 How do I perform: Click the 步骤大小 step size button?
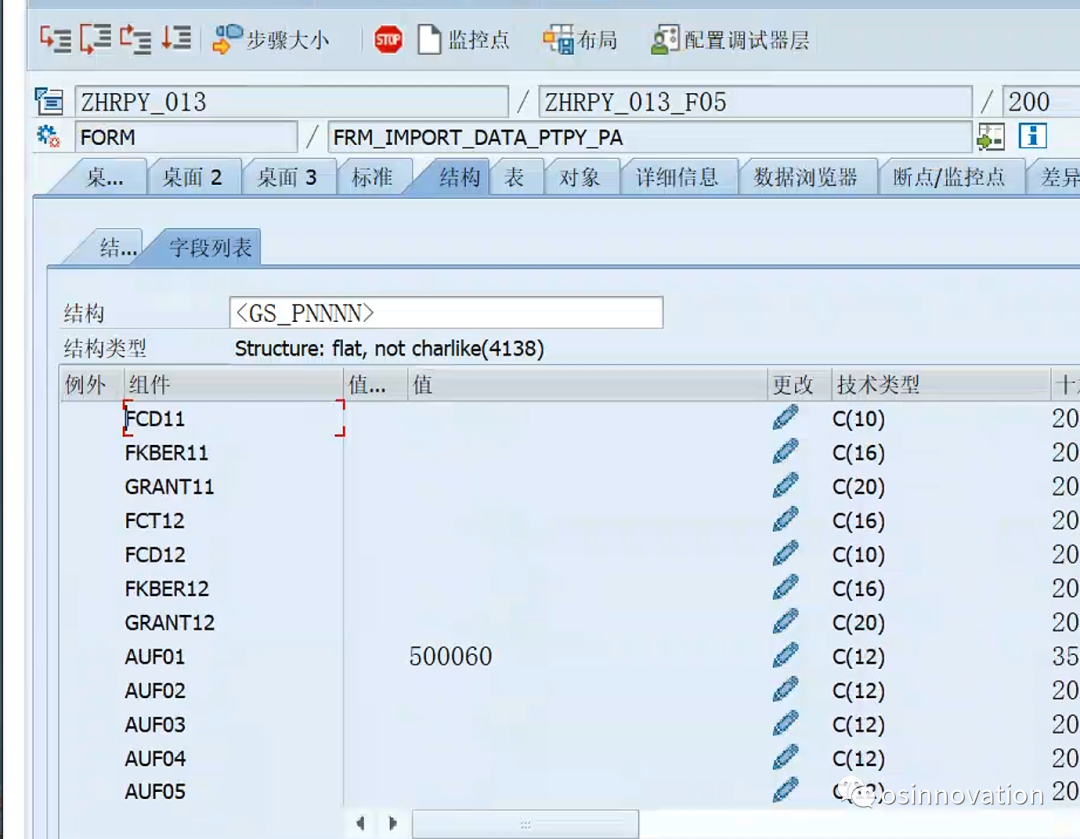271,40
